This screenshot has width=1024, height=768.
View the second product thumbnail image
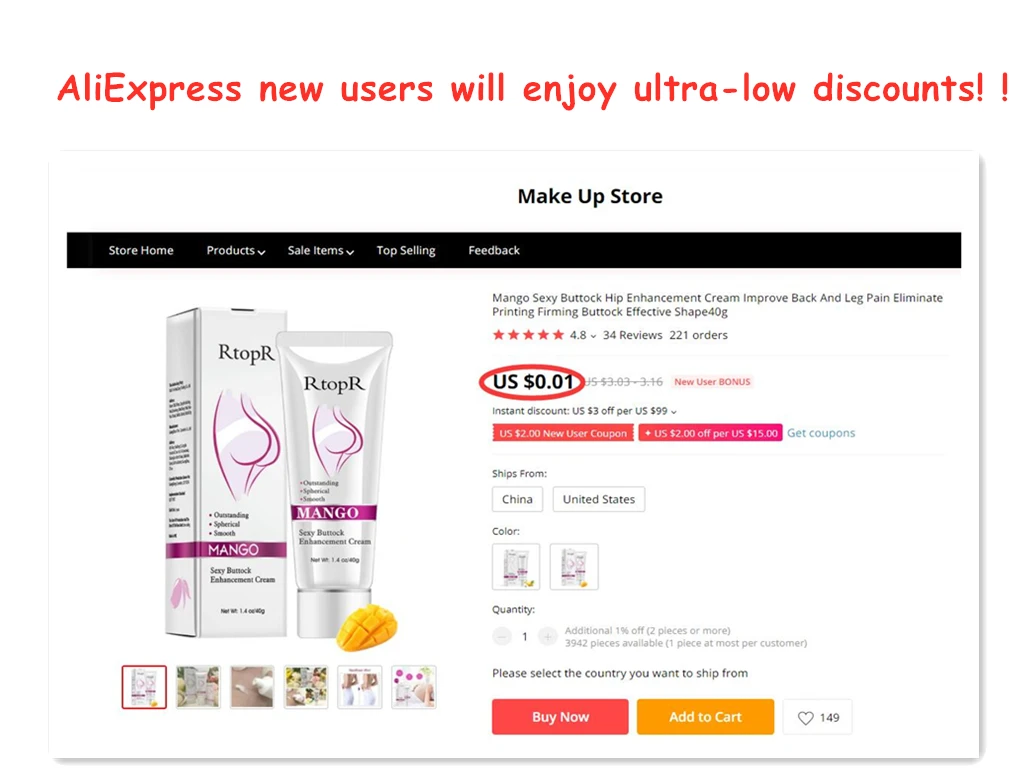point(198,687)
